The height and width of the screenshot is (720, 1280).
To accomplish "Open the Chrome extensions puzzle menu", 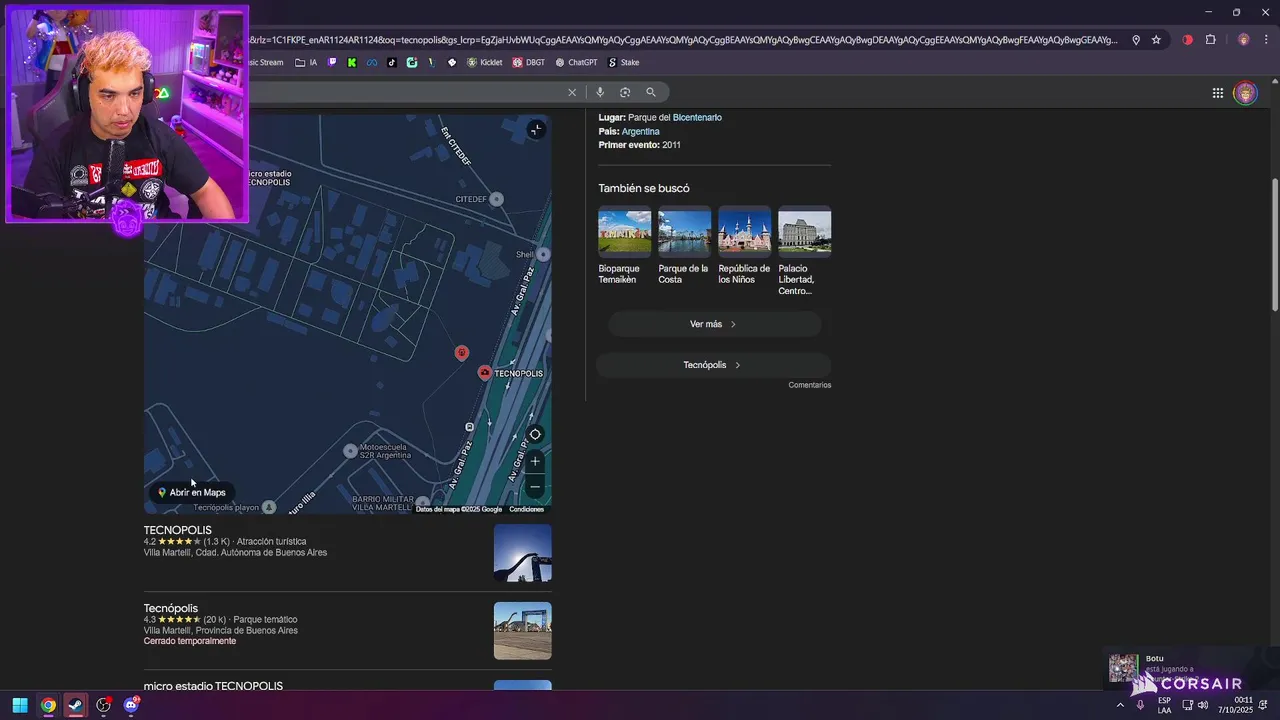I will [x=1211, y=40].
